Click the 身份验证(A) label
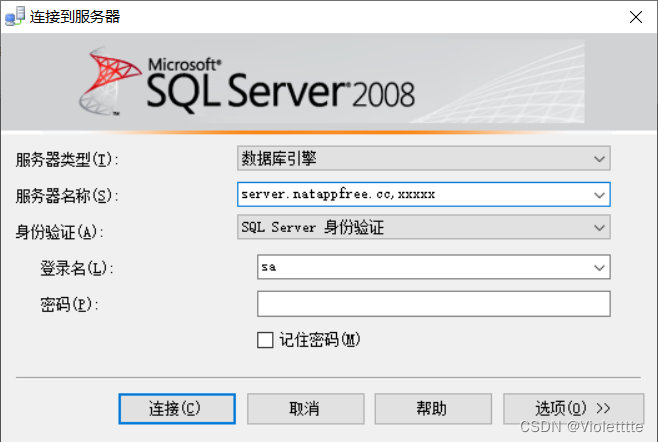 (59, 232)
